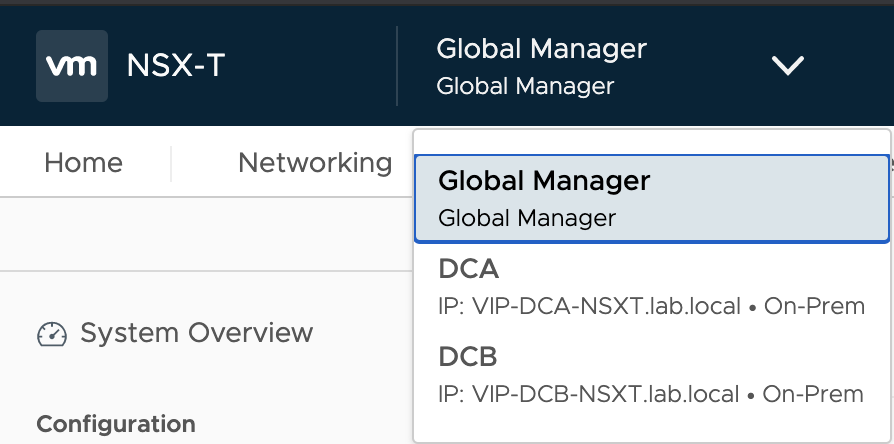Click the Global Manager subtitle in the header

525,87
